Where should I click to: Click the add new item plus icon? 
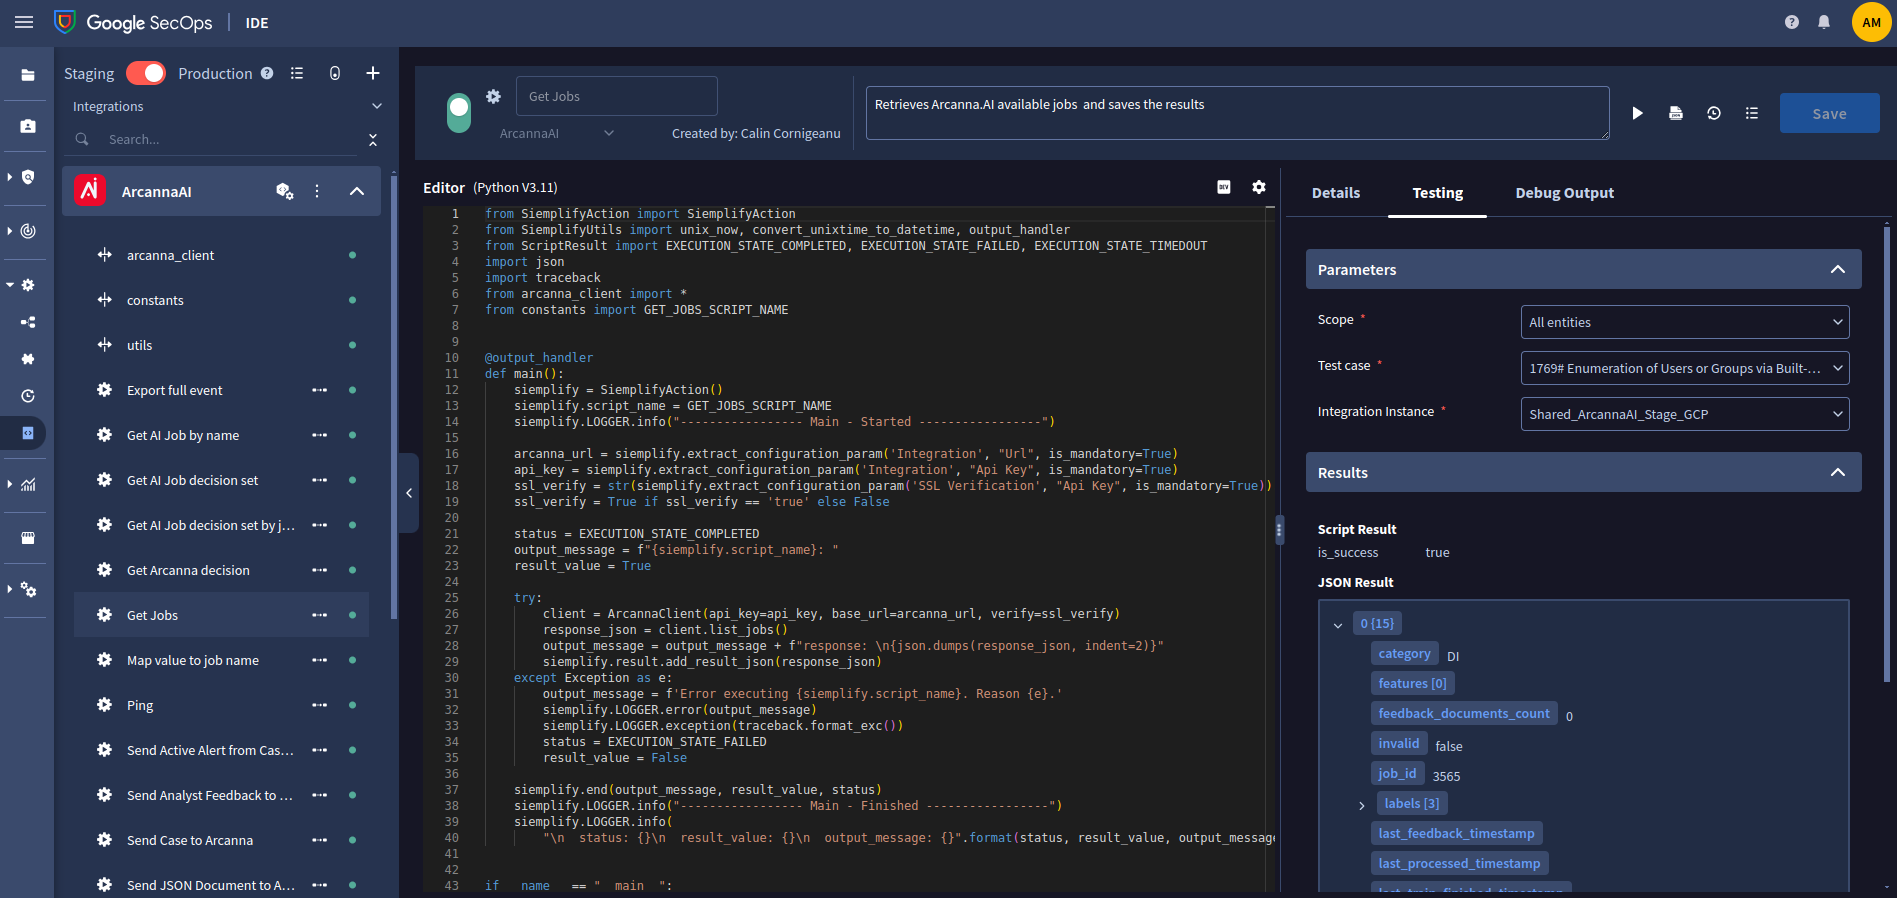click(373, 73)
